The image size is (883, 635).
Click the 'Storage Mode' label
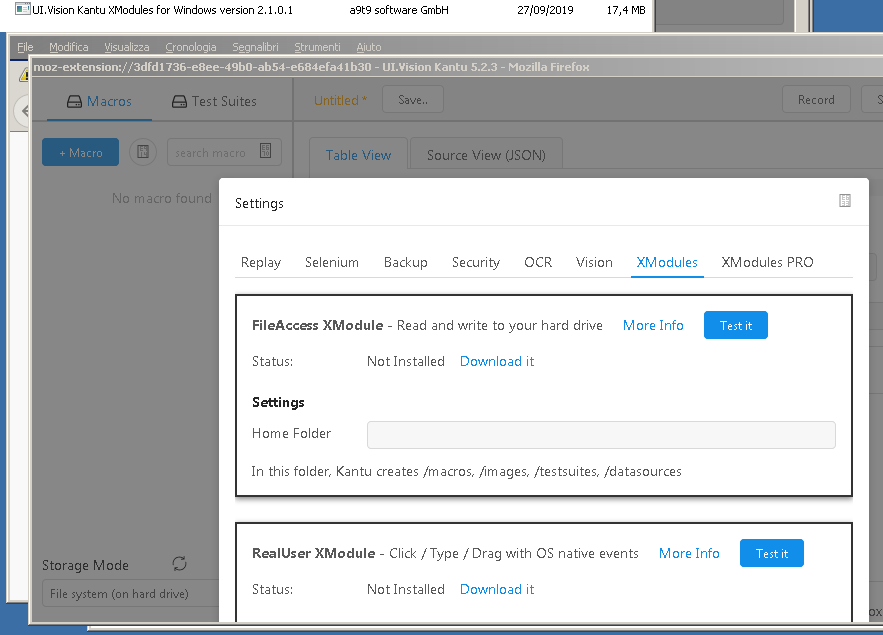85,565
